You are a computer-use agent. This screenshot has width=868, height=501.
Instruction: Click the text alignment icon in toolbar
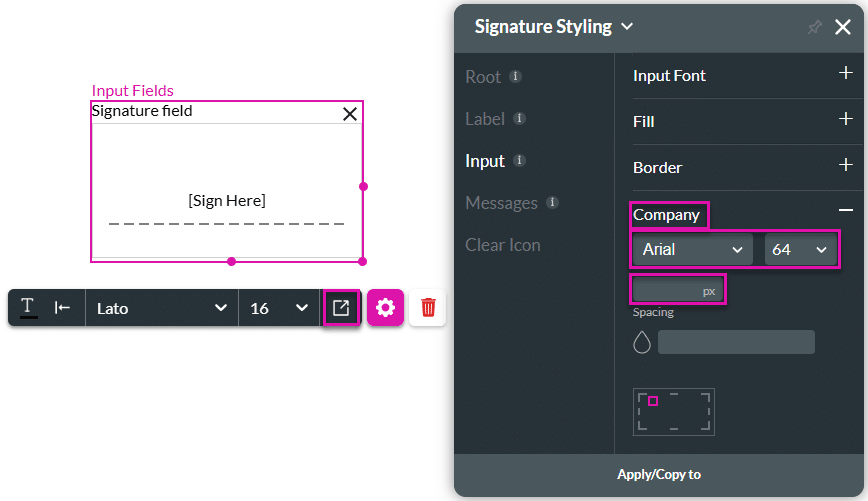62,308
